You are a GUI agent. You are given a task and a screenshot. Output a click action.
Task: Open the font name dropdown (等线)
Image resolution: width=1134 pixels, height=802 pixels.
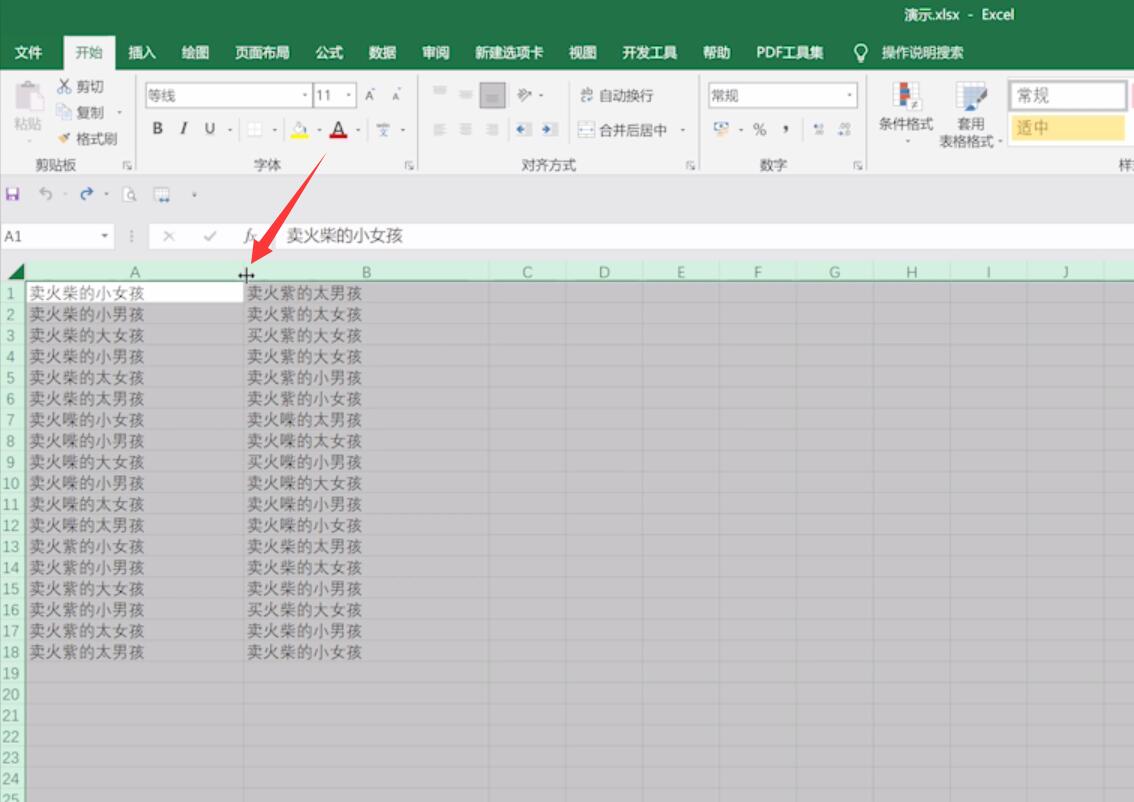[x=304, y=95]
